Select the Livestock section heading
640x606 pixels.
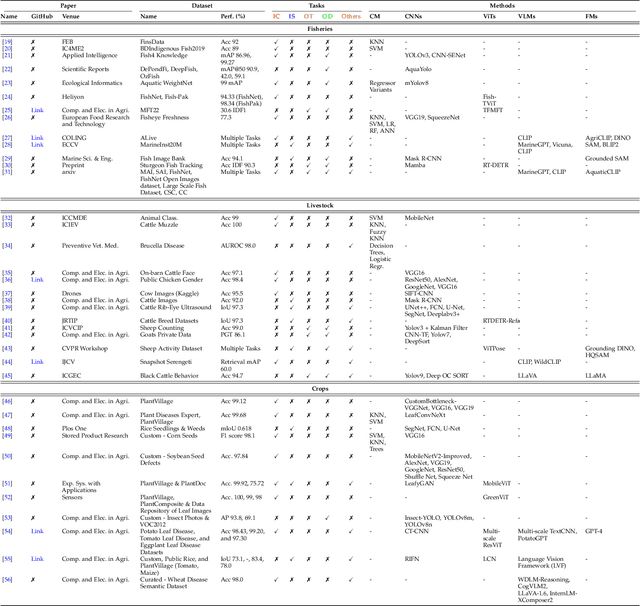coord(320,205)
